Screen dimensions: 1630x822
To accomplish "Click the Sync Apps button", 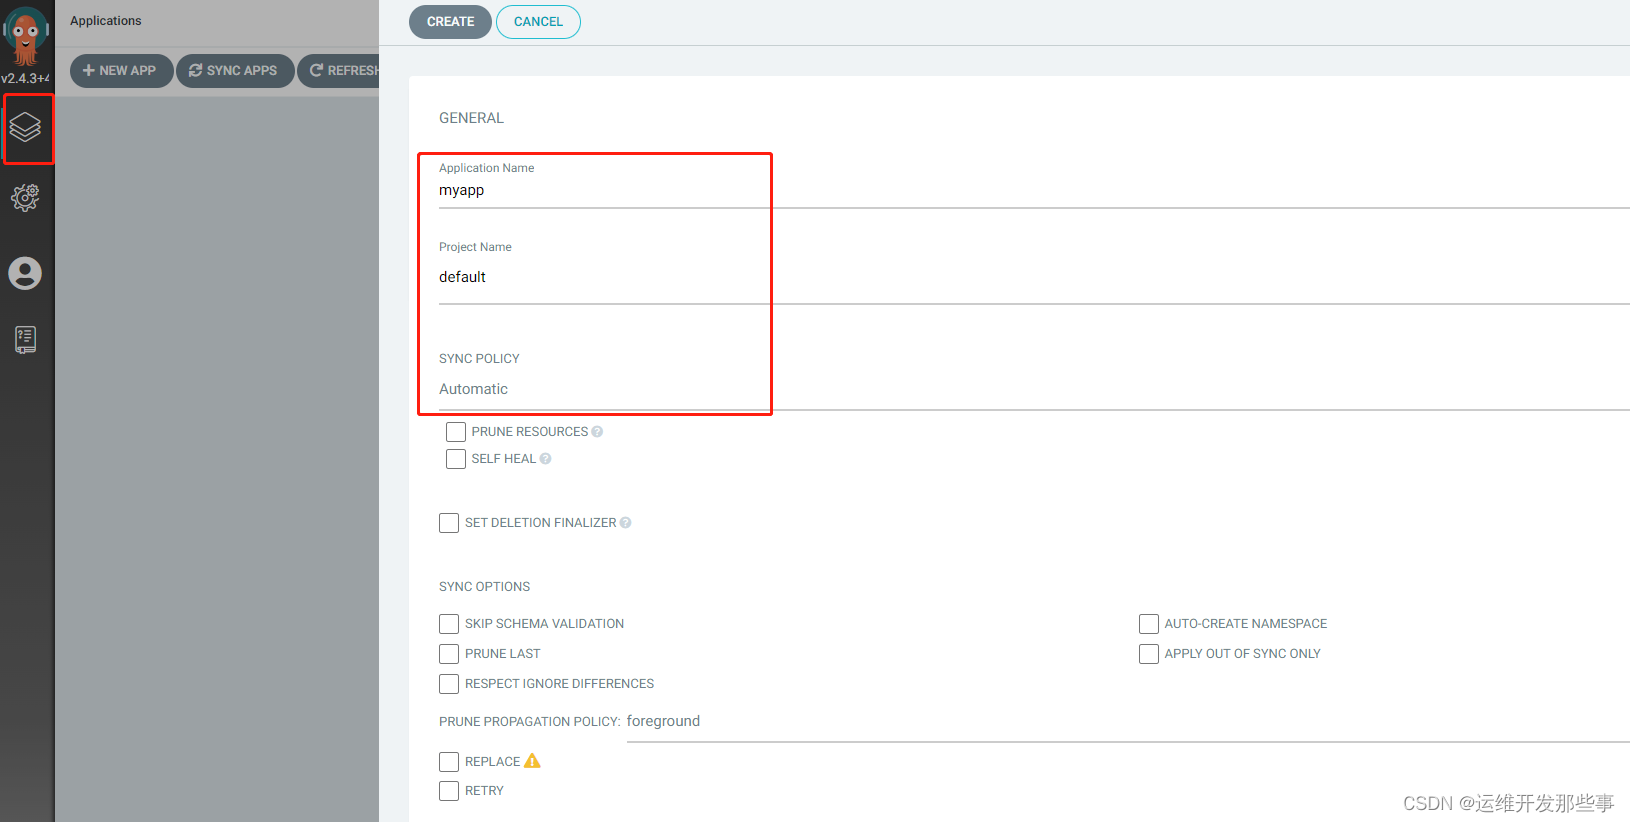I will coord(235,71).
